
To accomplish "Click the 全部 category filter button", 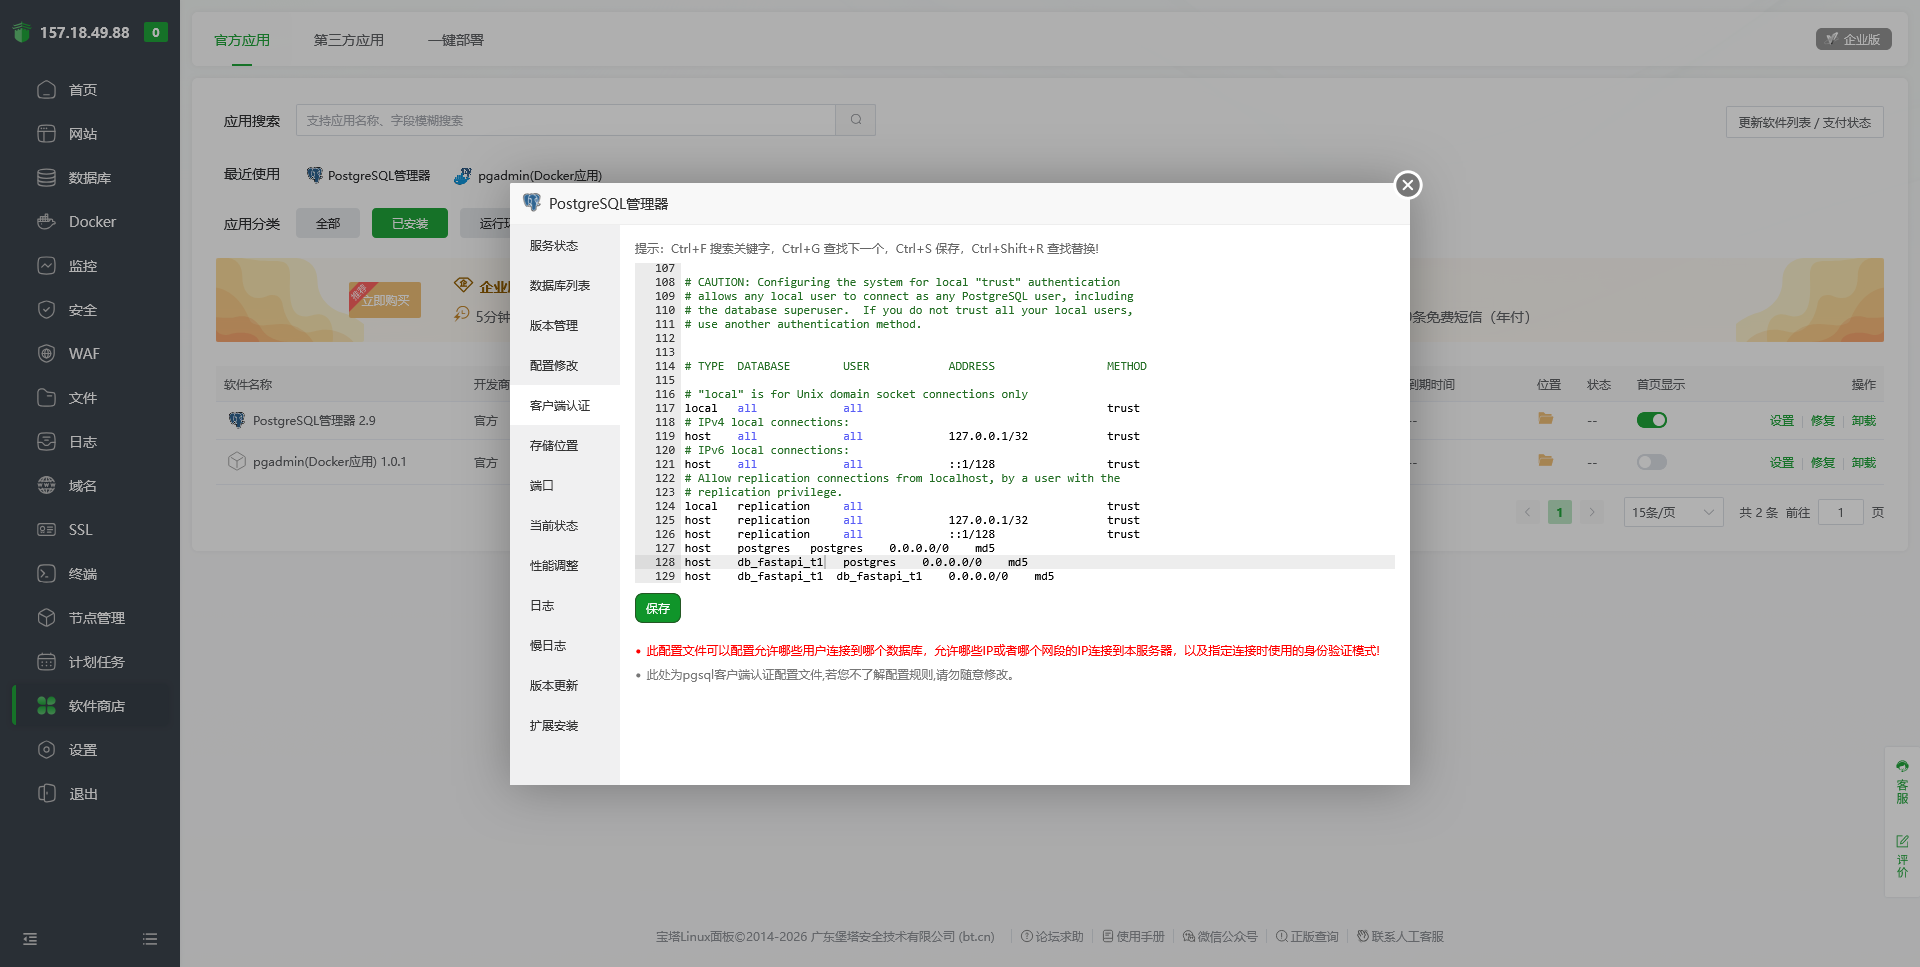I will tap(328, 224).
